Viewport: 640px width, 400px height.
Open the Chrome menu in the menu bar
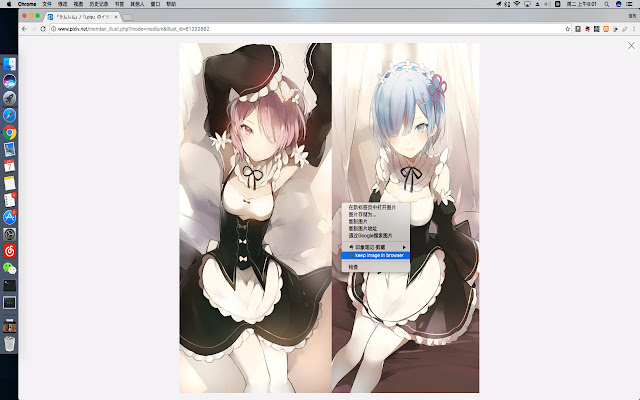tap(27, 4)
